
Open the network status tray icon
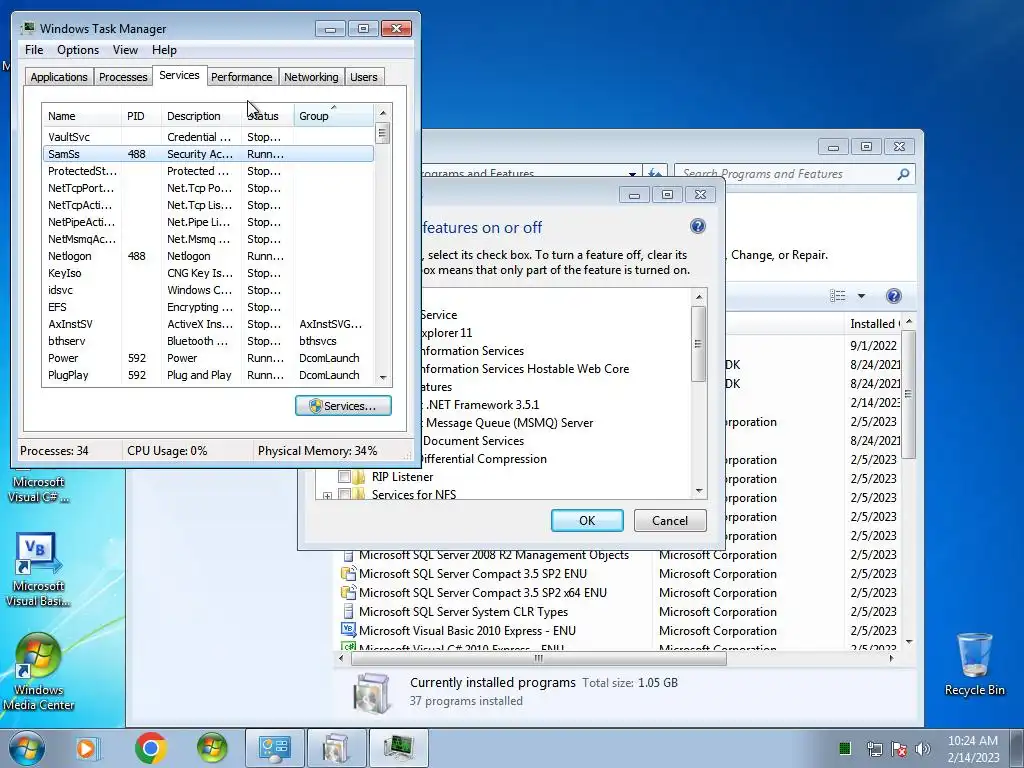[x=874, y=749]
